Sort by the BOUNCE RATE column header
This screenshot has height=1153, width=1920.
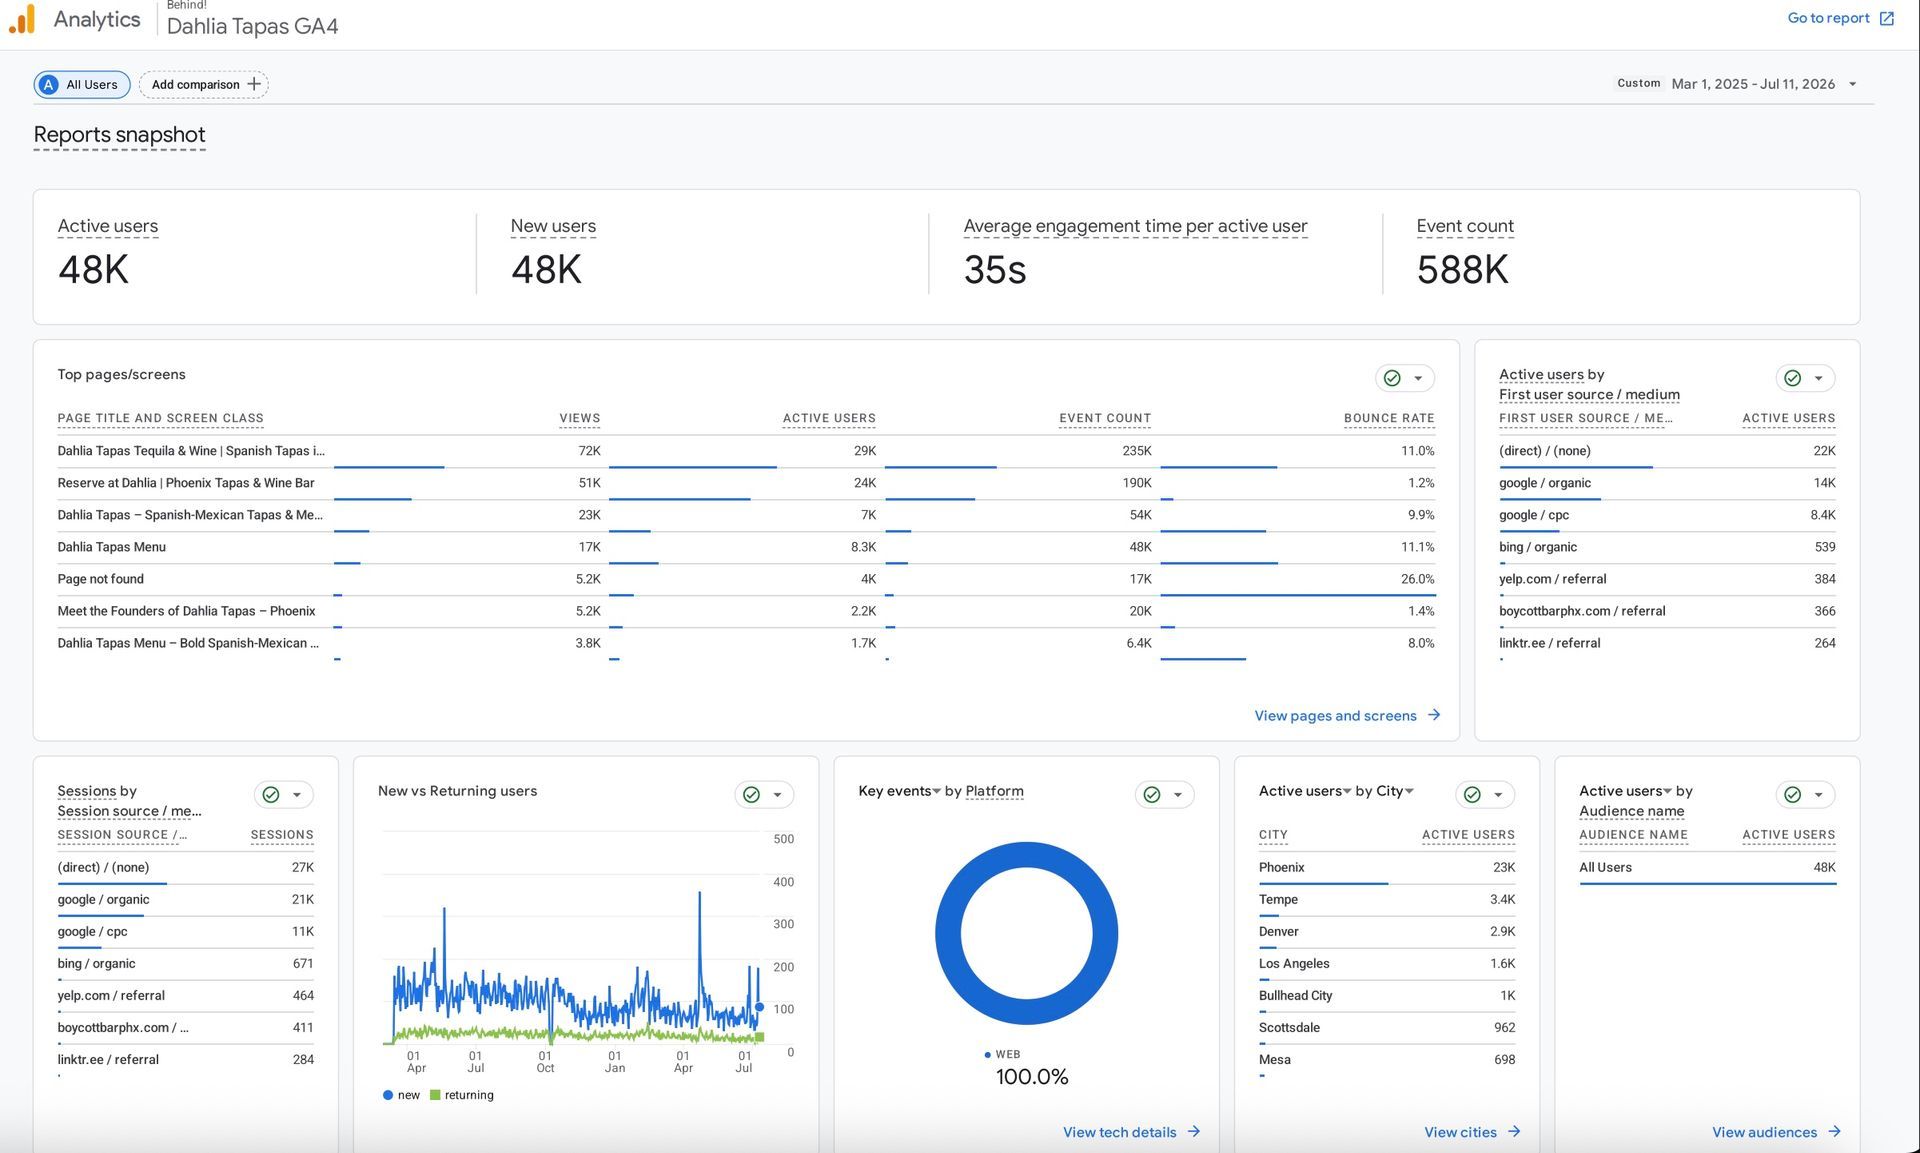coord(1389,418)
